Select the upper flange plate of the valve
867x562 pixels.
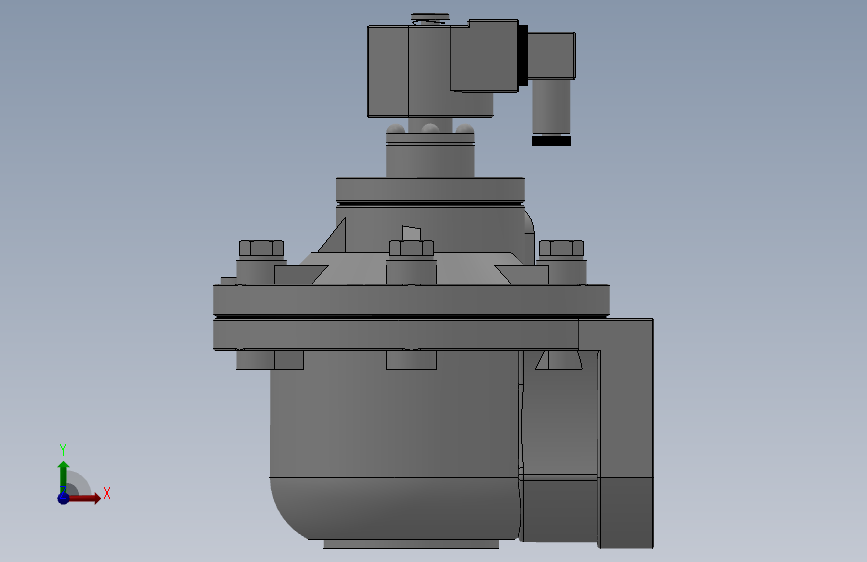[411, 300]
